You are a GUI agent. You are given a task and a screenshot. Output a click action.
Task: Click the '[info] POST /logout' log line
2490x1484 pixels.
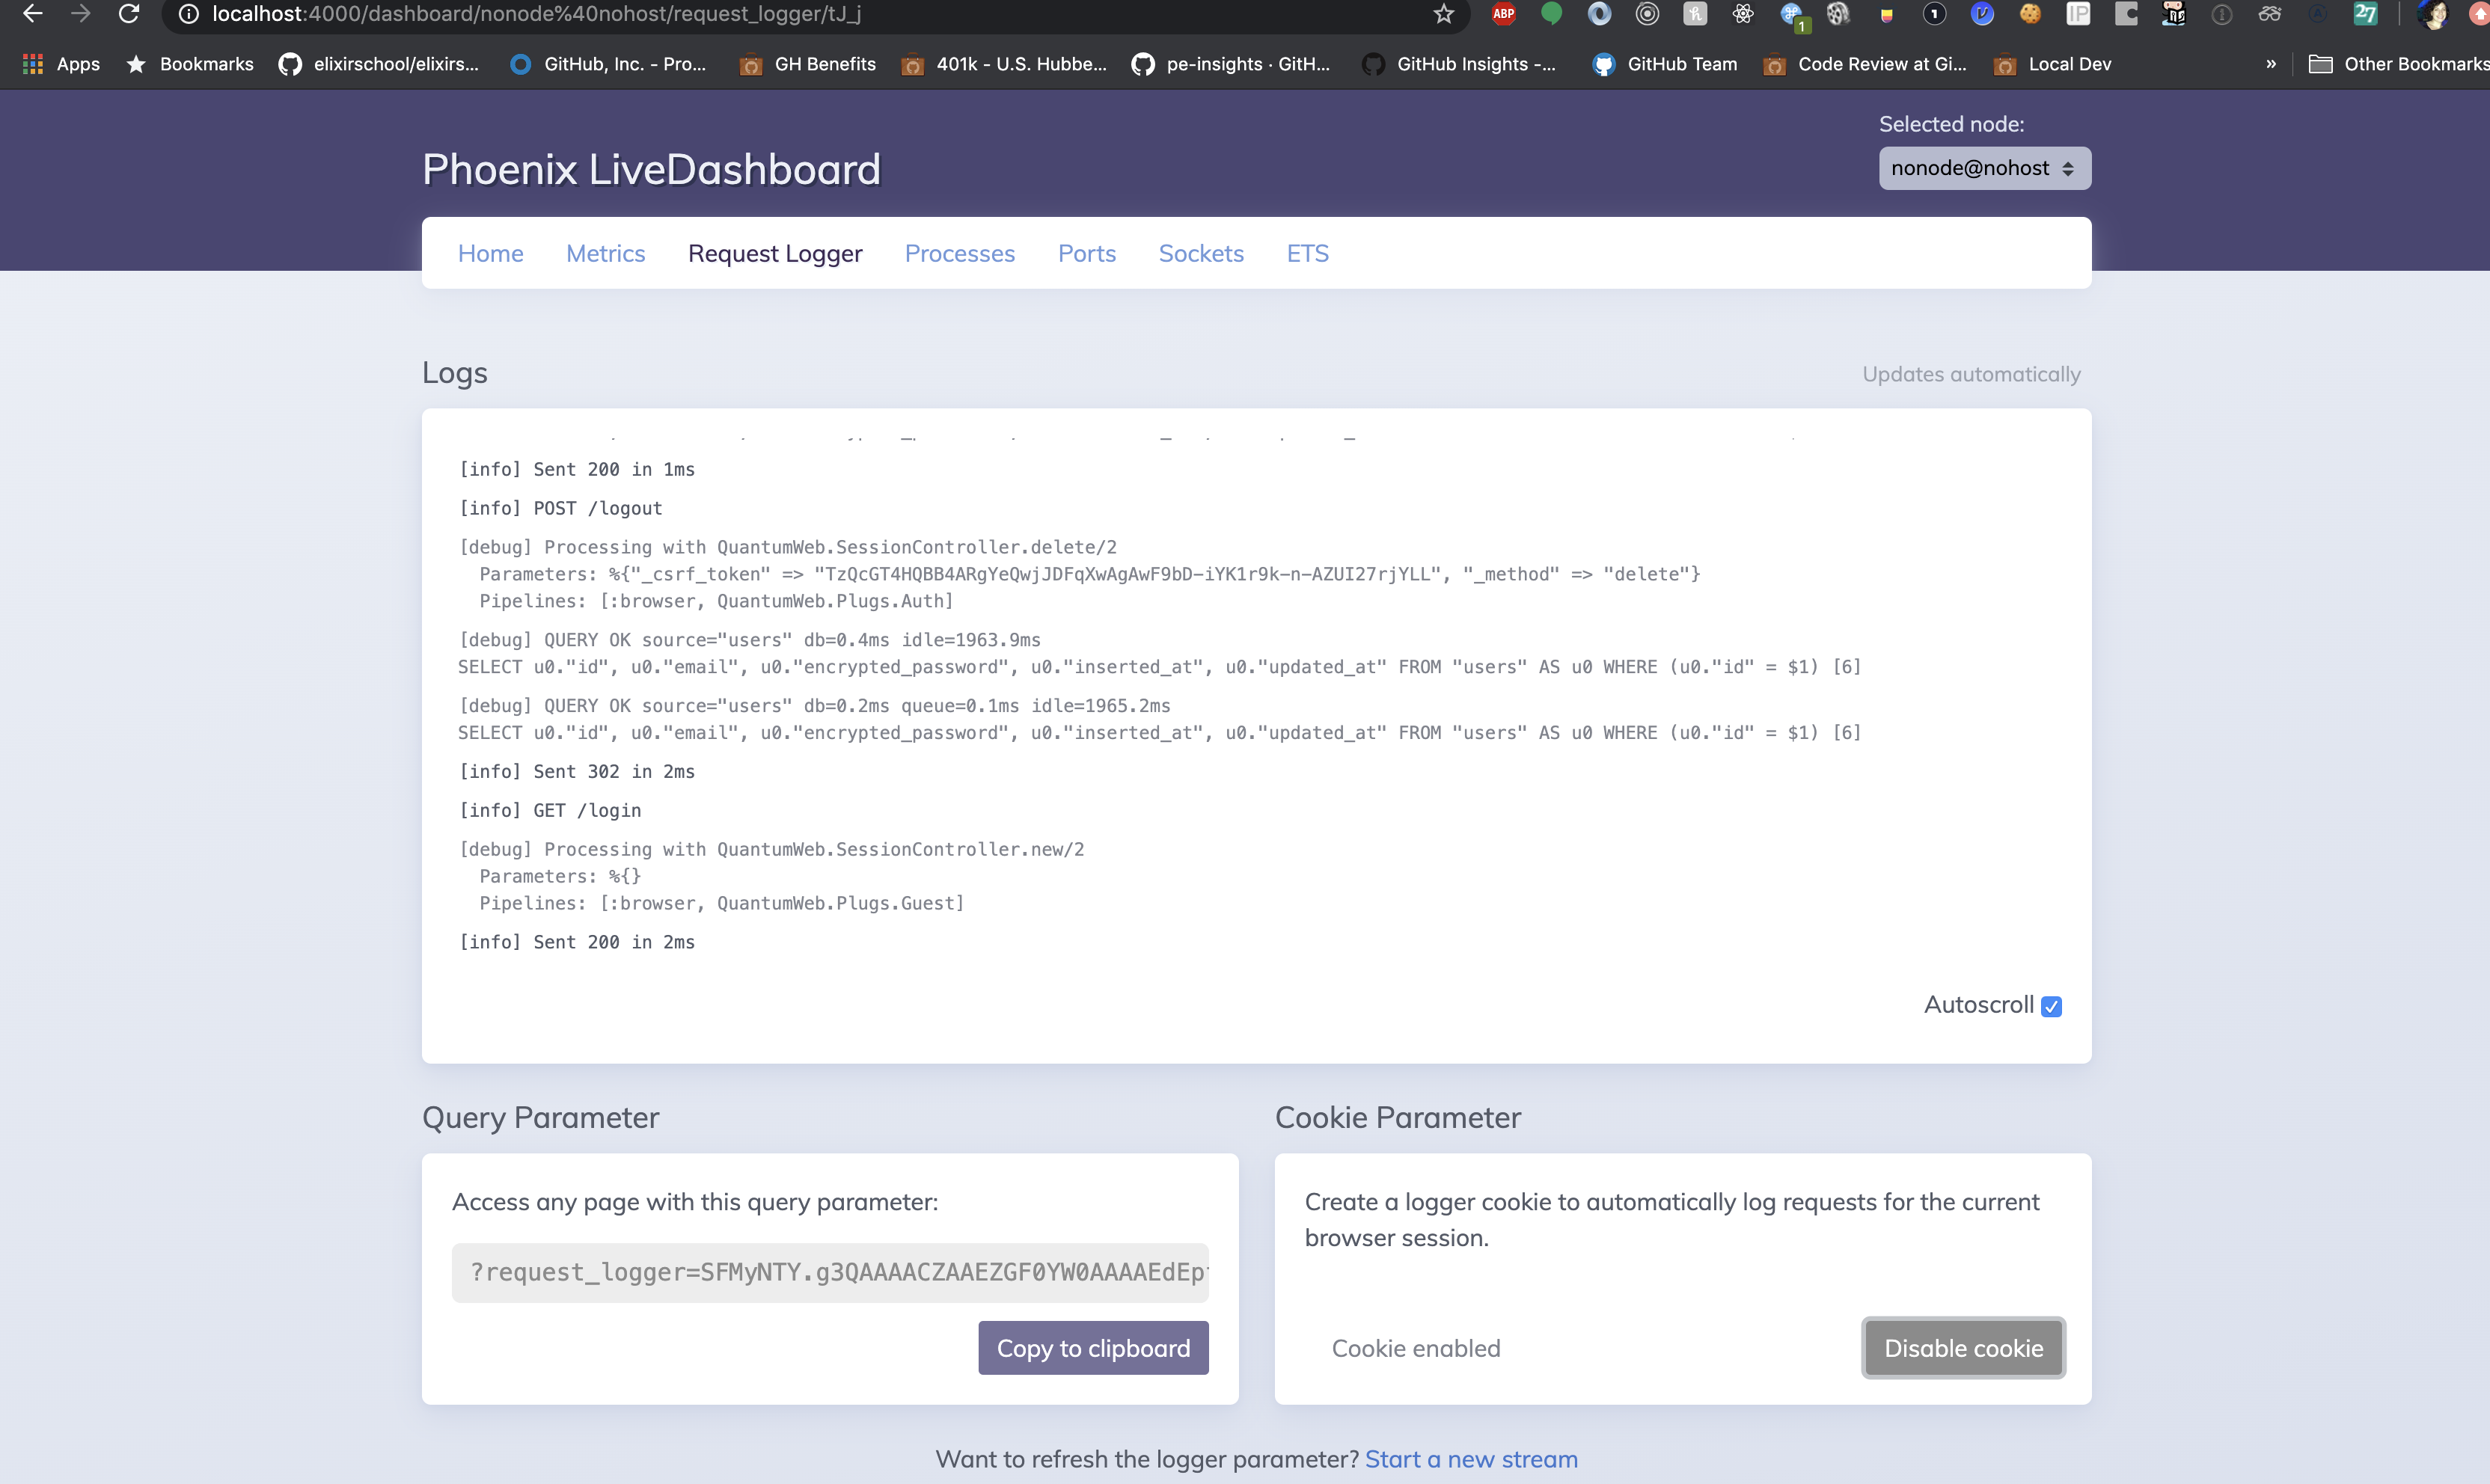click(x=560, y=508)
